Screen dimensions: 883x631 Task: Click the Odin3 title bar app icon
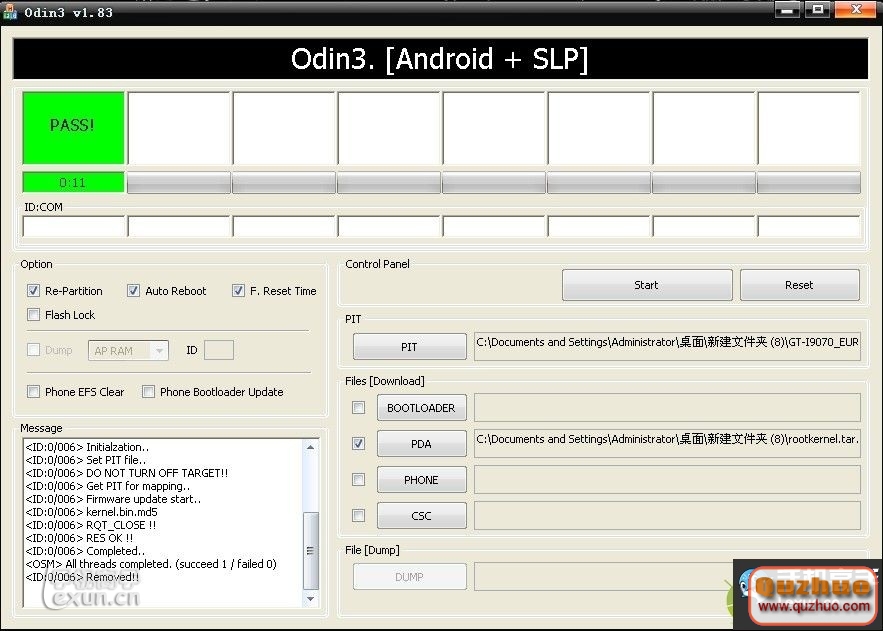[10, 12]
